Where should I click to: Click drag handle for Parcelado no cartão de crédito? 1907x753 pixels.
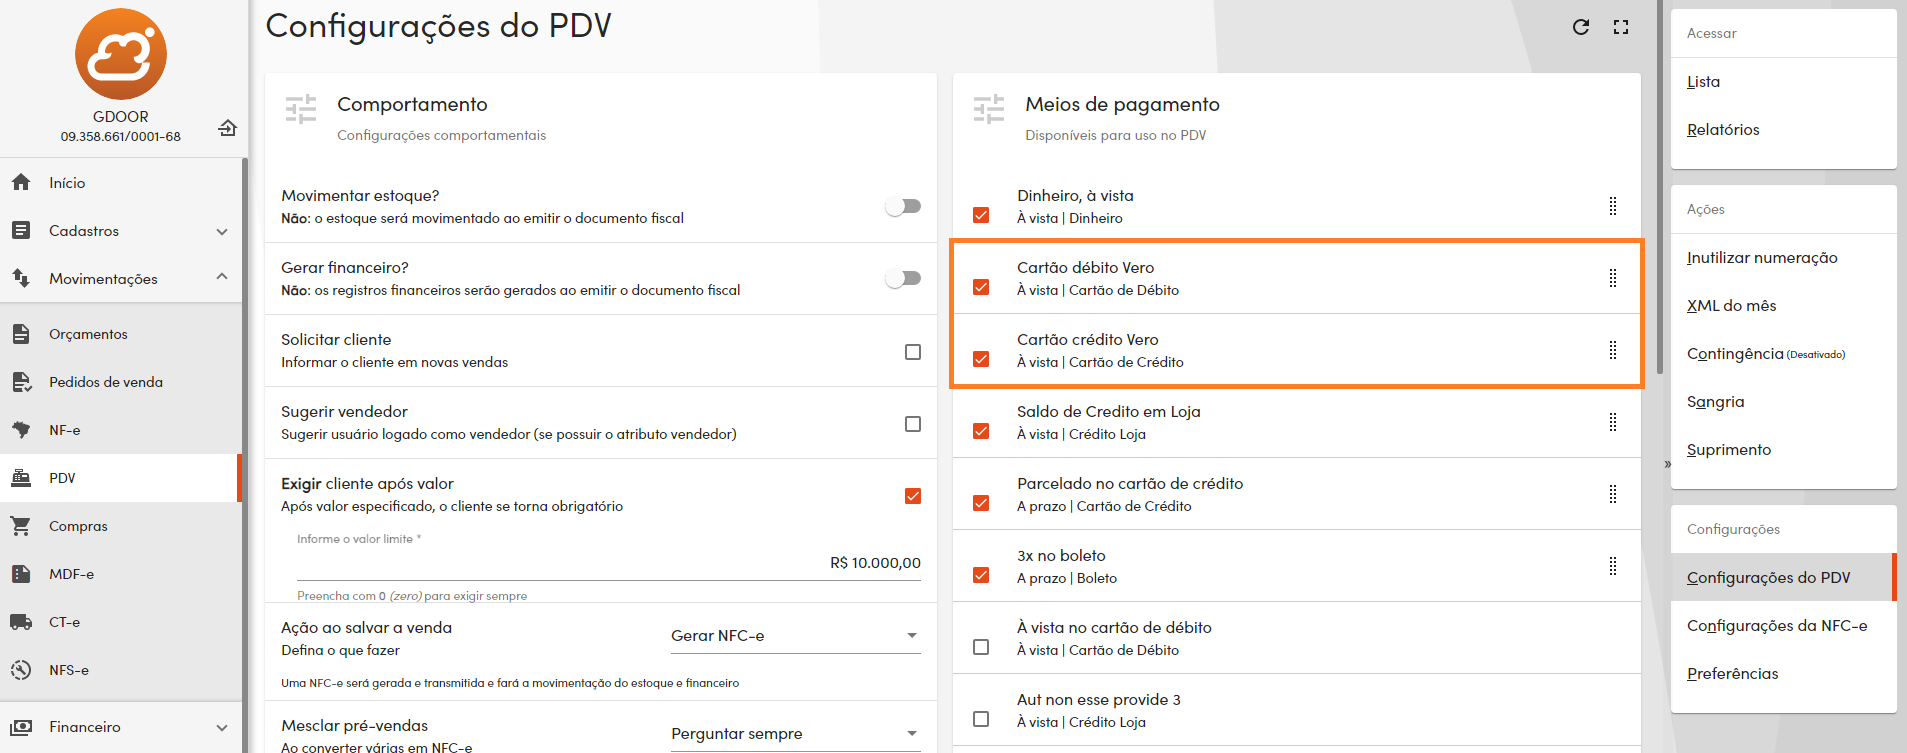tap(1613, 494)
